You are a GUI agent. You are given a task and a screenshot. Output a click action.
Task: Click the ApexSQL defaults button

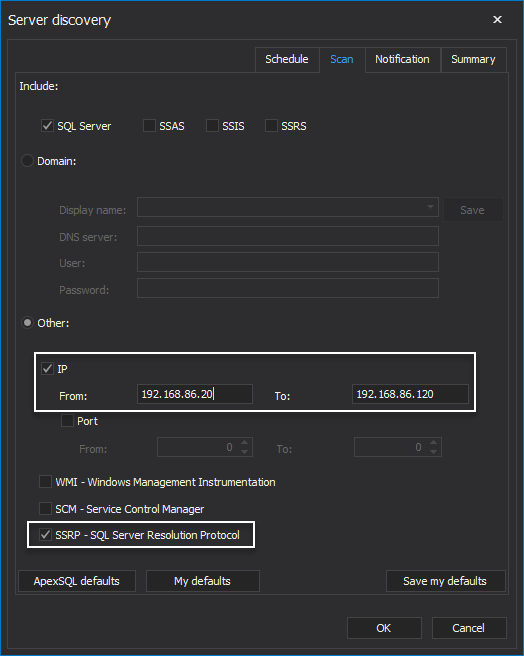[77, 581]
